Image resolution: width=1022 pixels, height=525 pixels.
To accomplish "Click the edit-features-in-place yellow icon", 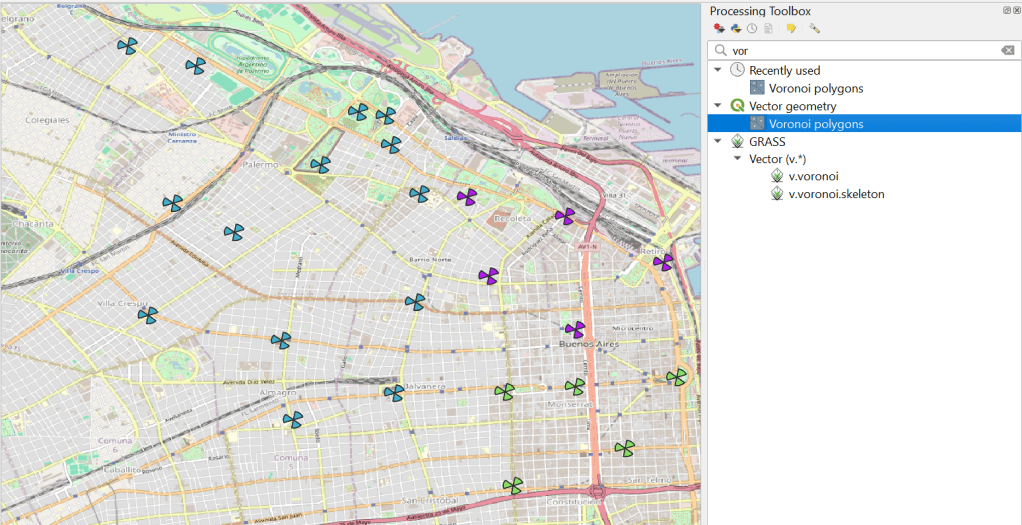I will pos(791,29).
